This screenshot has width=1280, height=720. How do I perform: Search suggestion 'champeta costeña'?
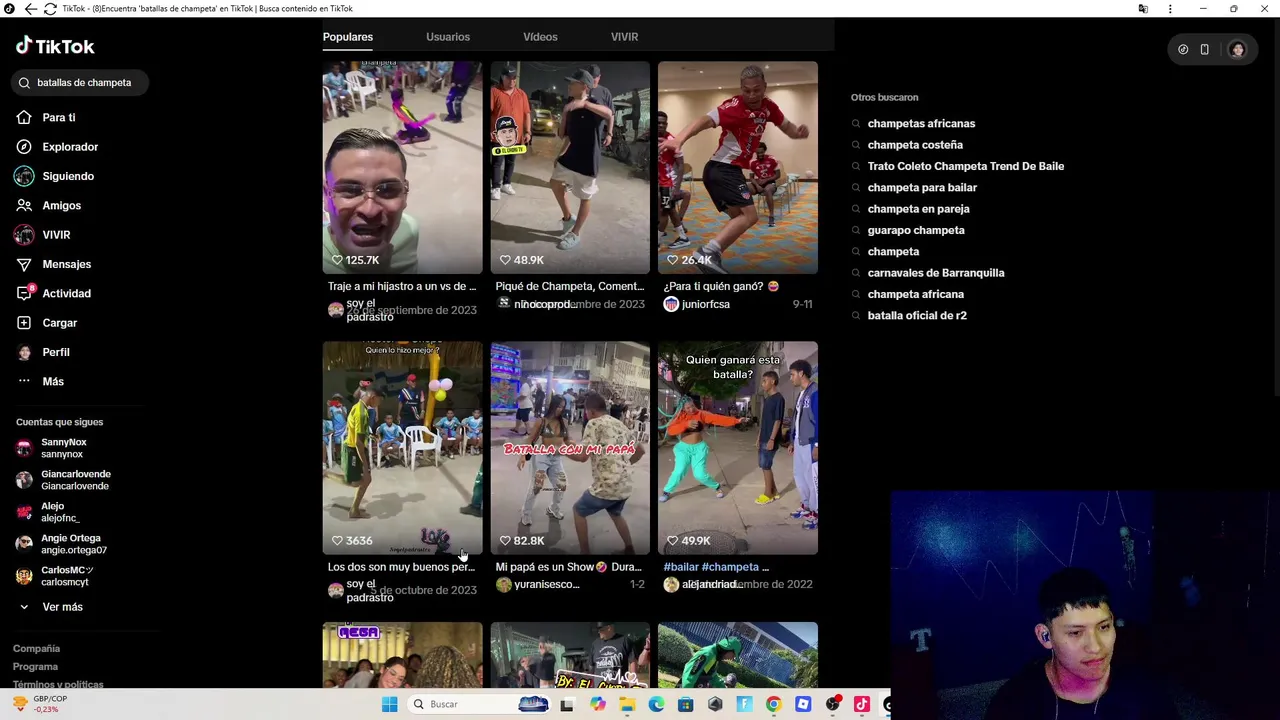[x=915, y=145]
